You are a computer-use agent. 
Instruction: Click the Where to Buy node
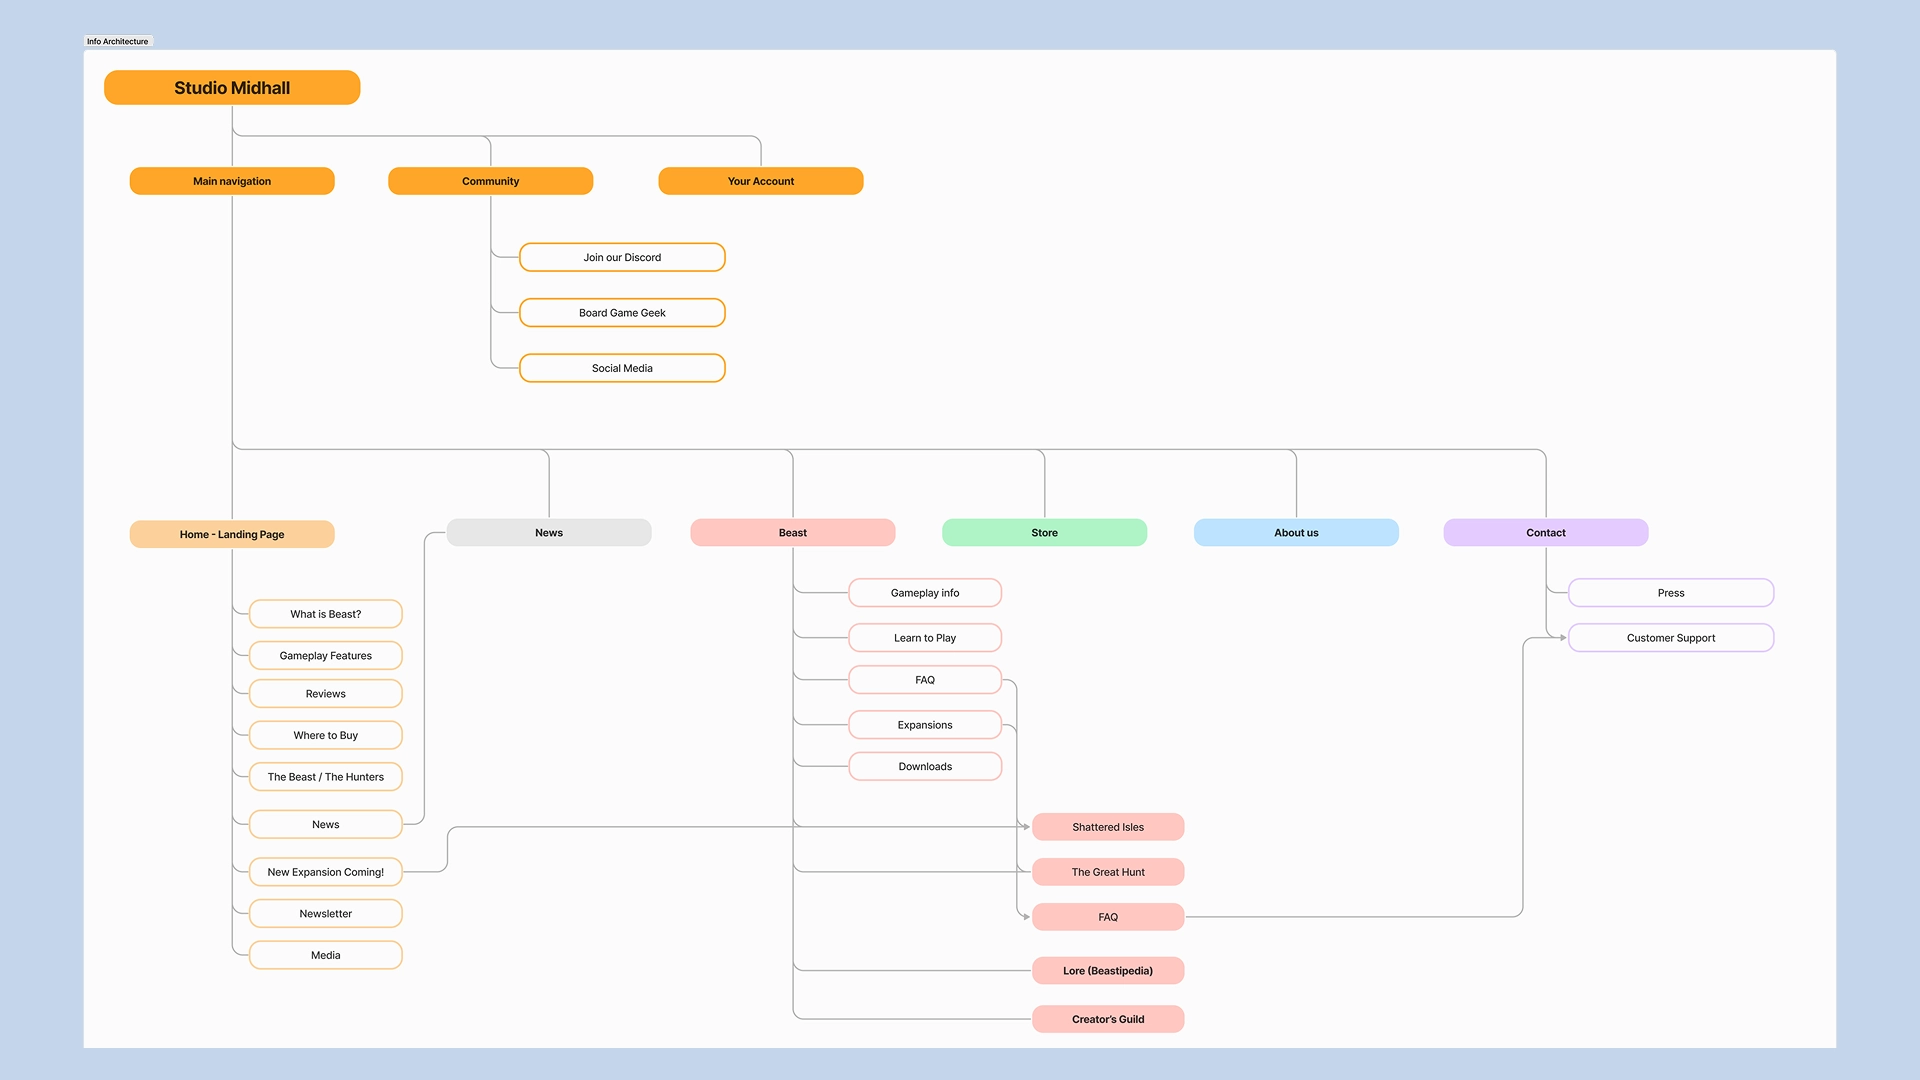[325, 735]
